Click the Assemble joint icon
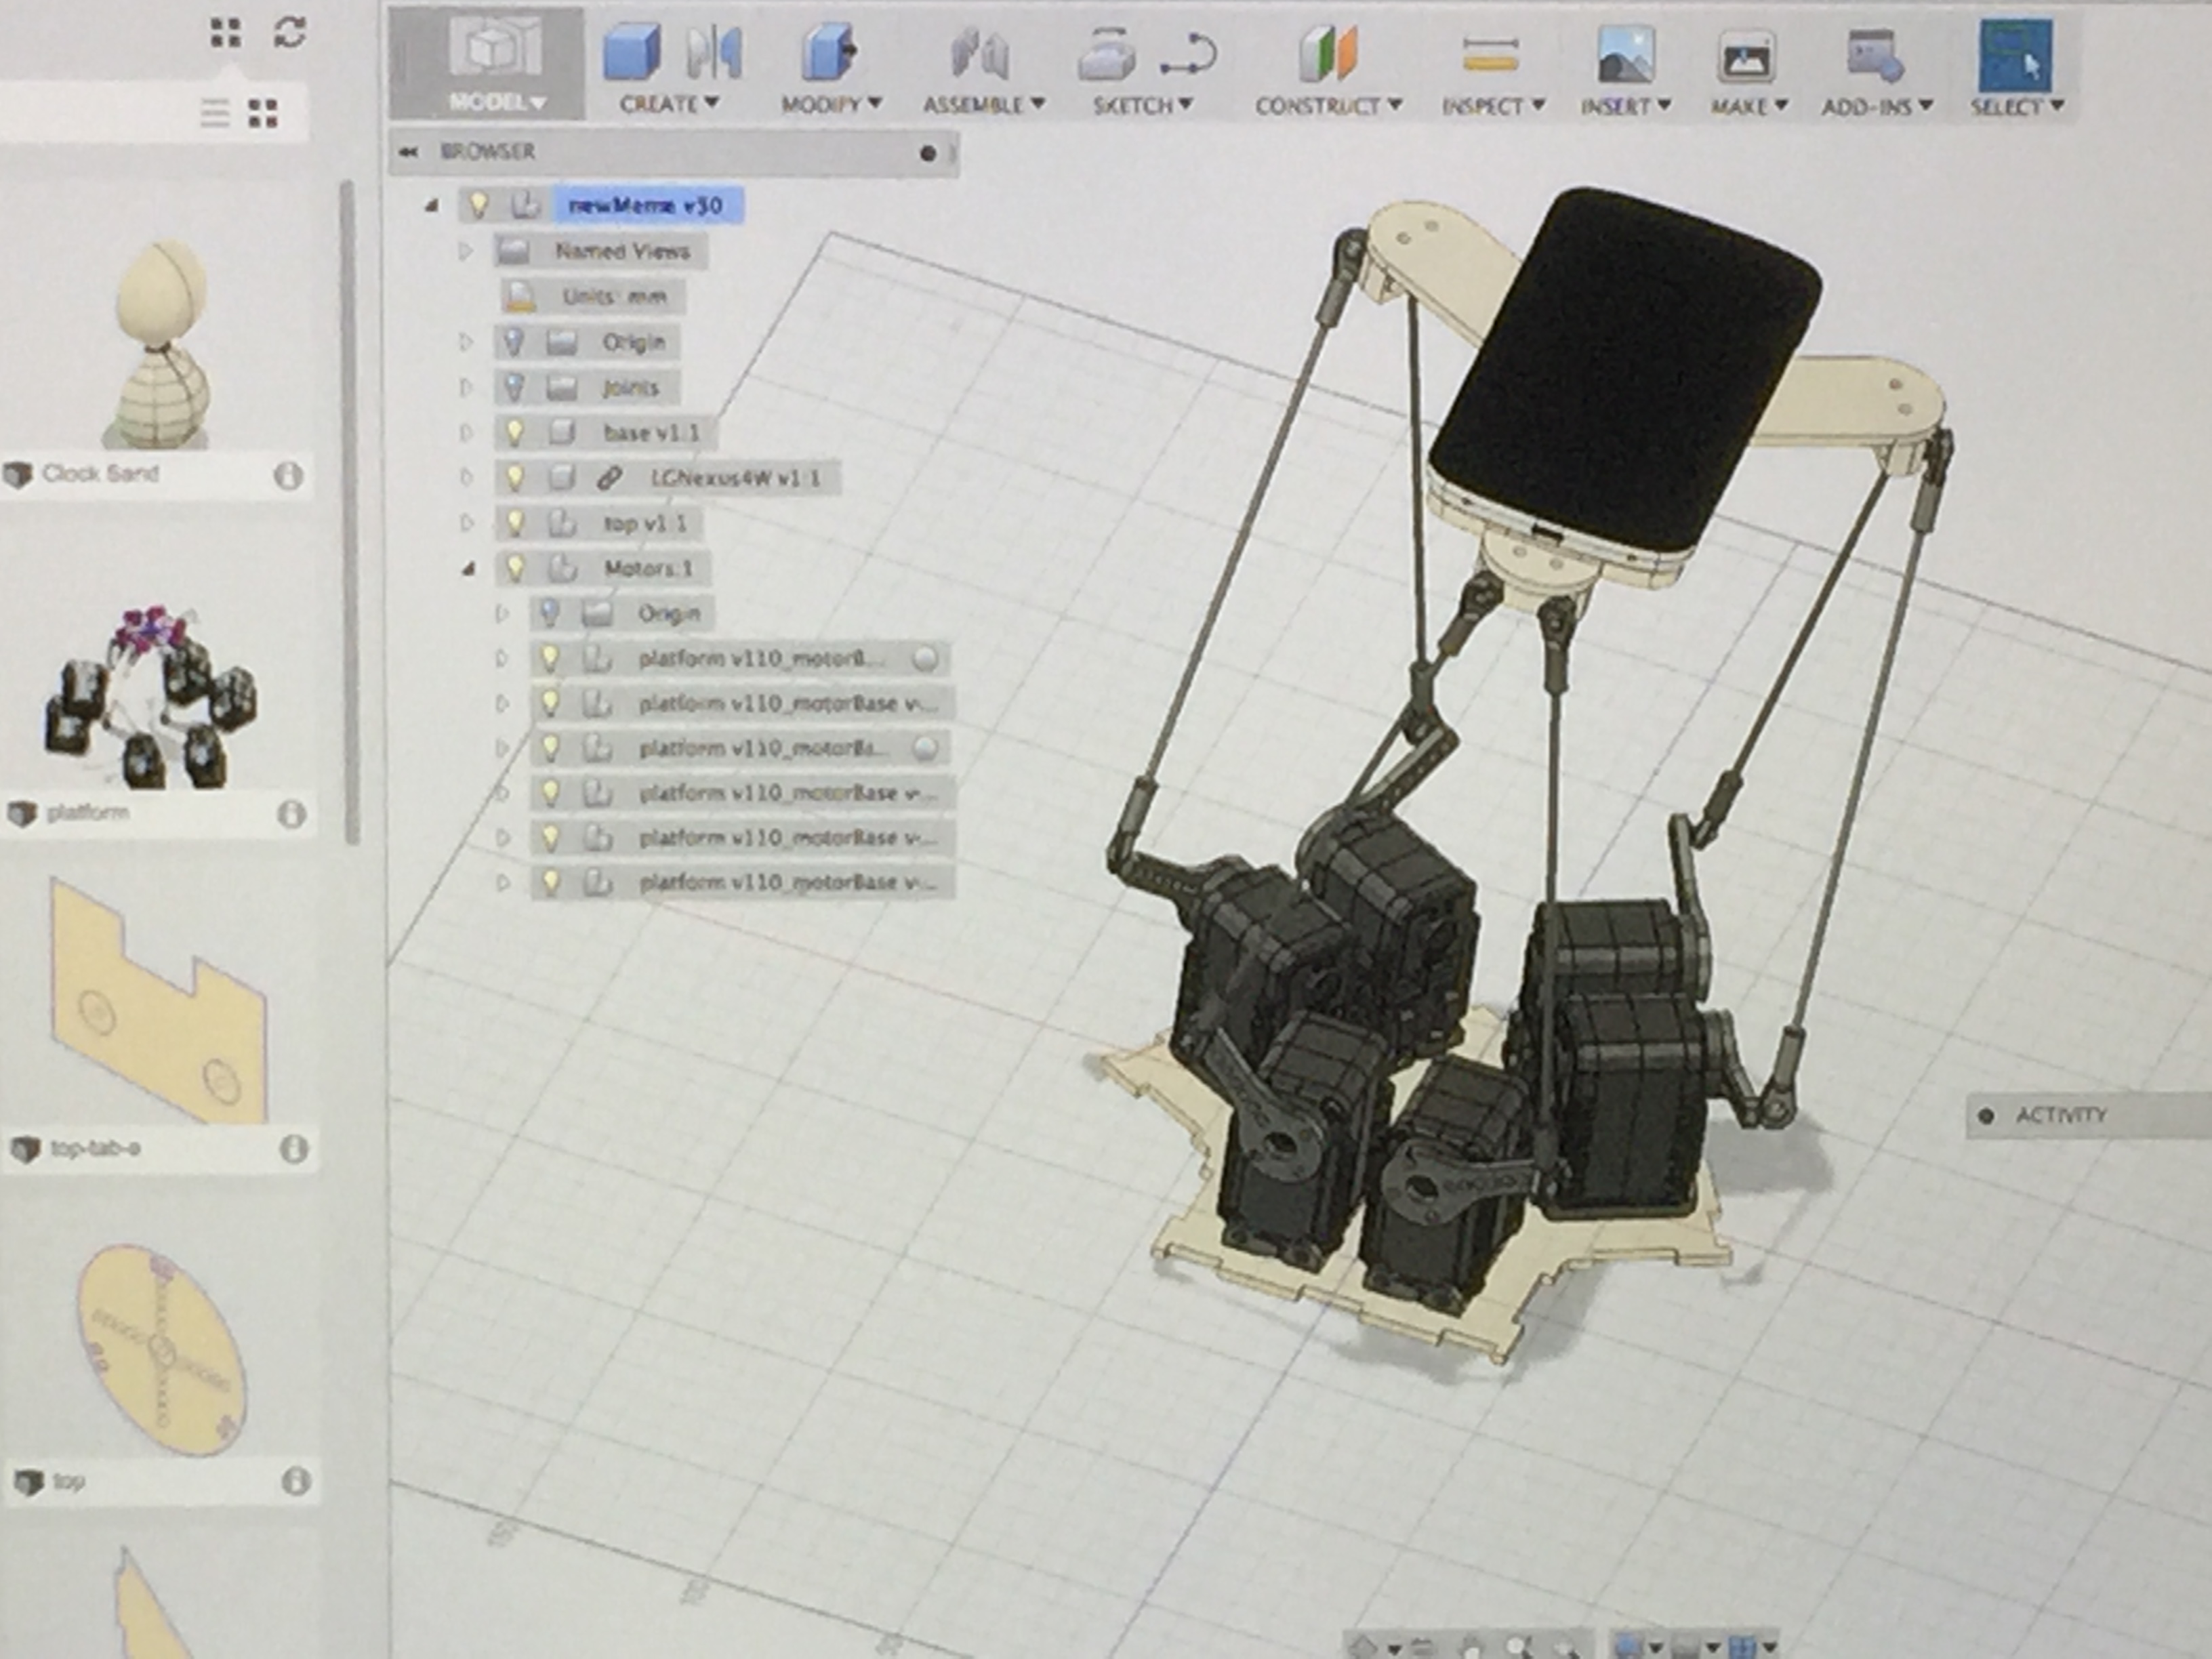The width and height of the screenshot is (2212, 1659). click(979, 54)
